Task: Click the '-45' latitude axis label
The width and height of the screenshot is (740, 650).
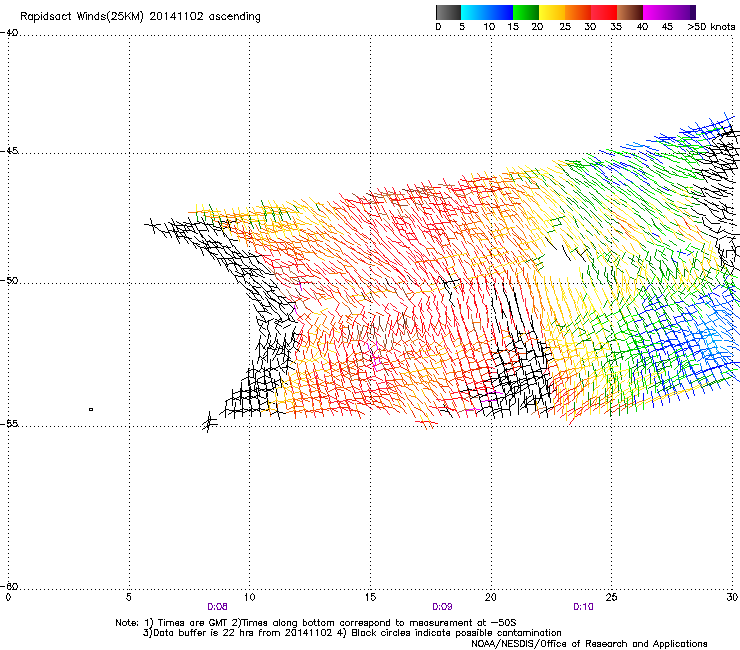Action: [9, 151]
